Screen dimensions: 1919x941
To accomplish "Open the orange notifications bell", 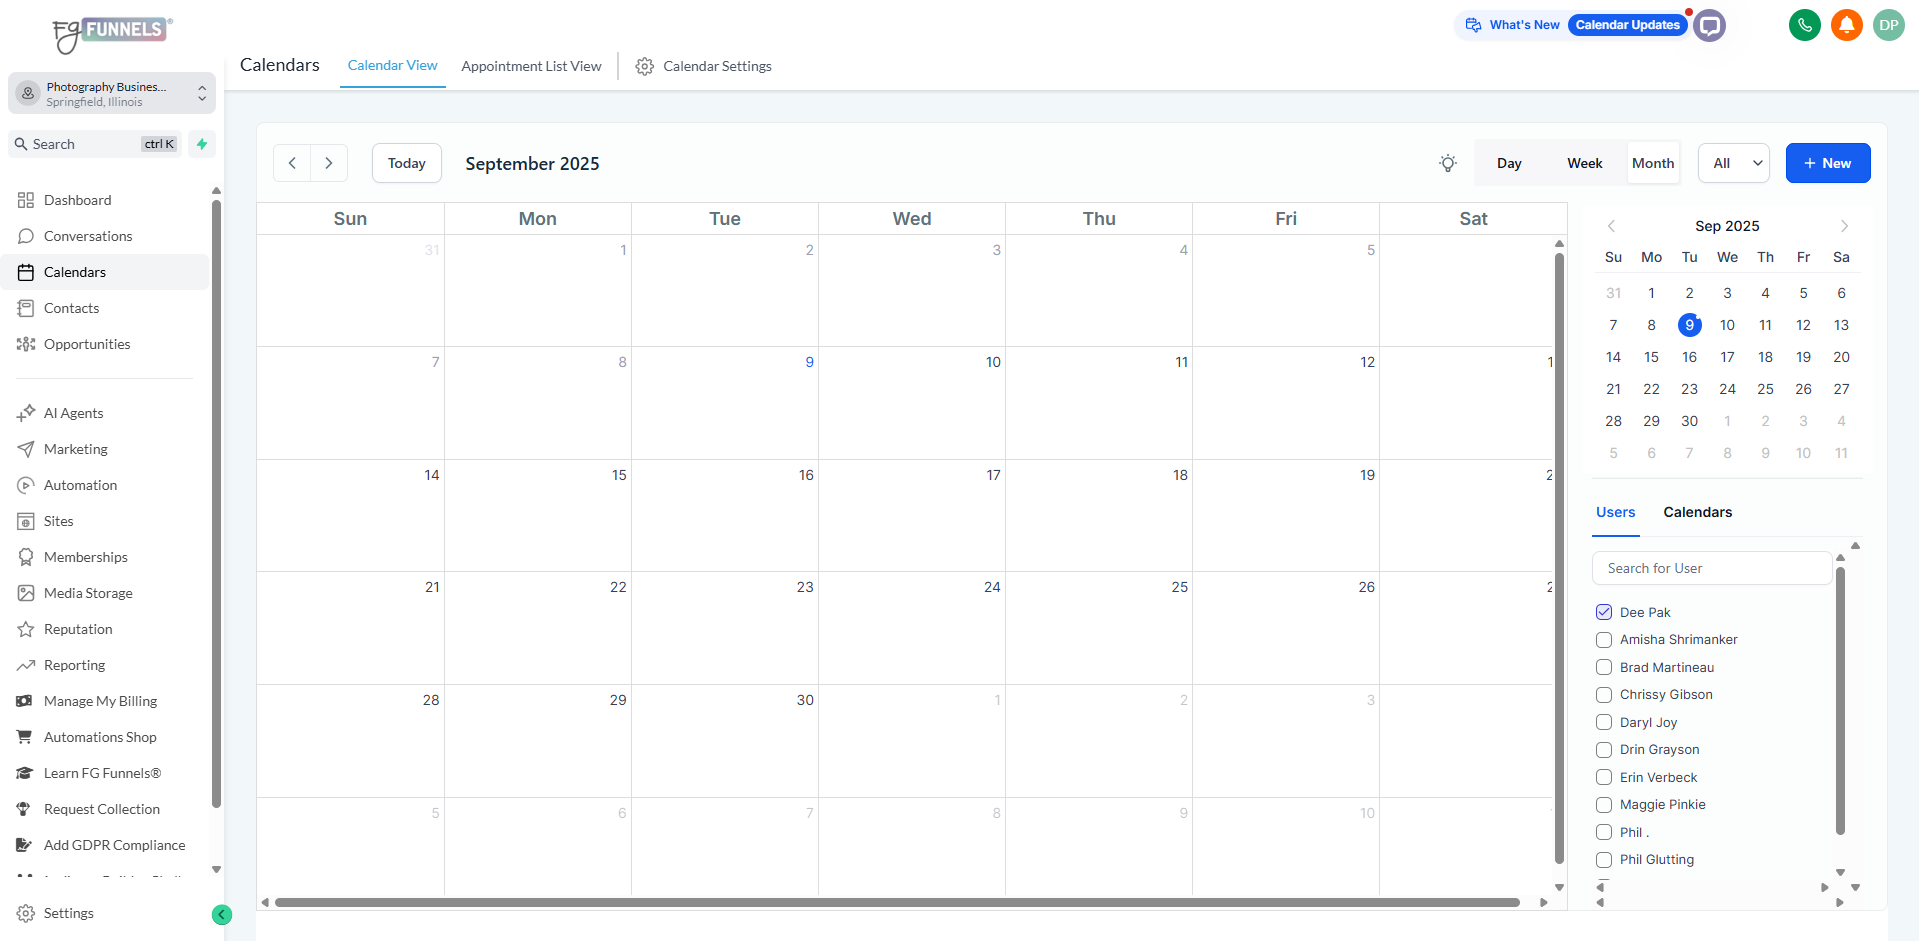I will coord(1846,25).
